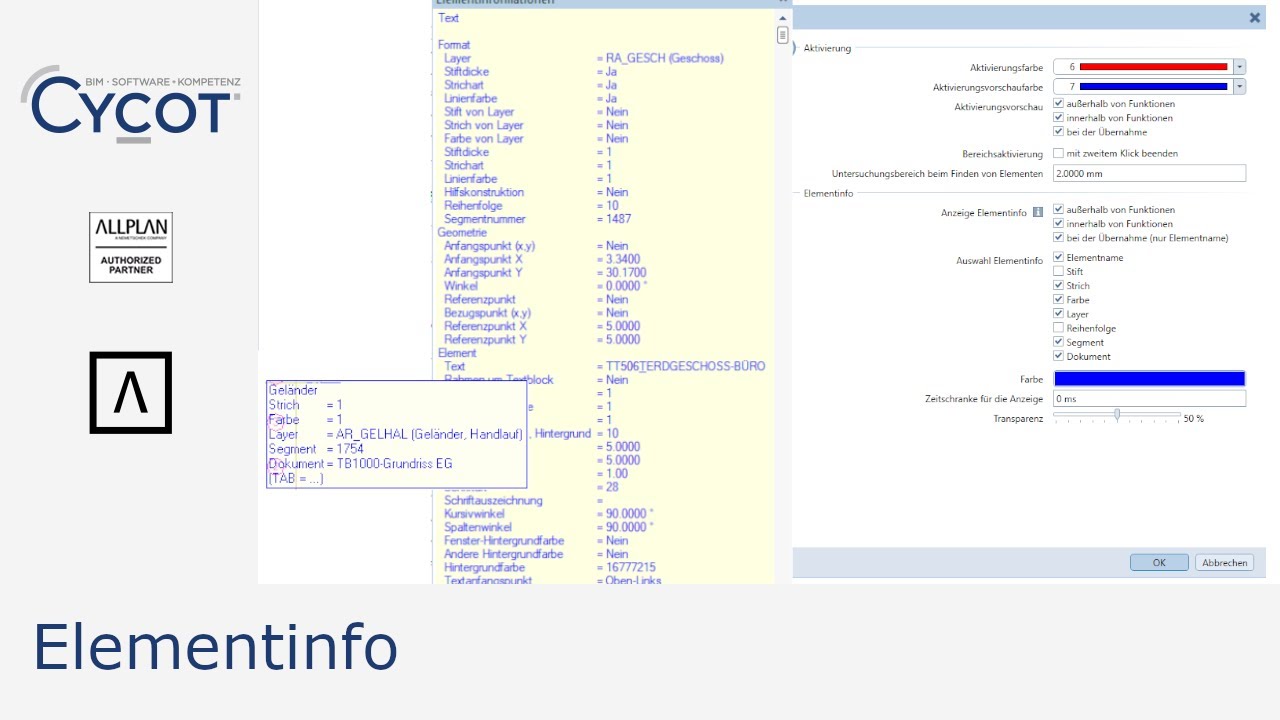Close the options dialog with the X
1280x720 pixels.
pos(1255,18)
